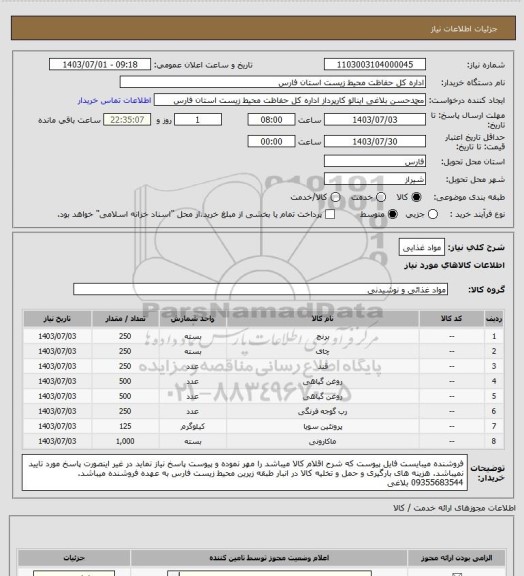Click the واحد شمارش column header
524x576 pixels.
[x=193, y=319]
